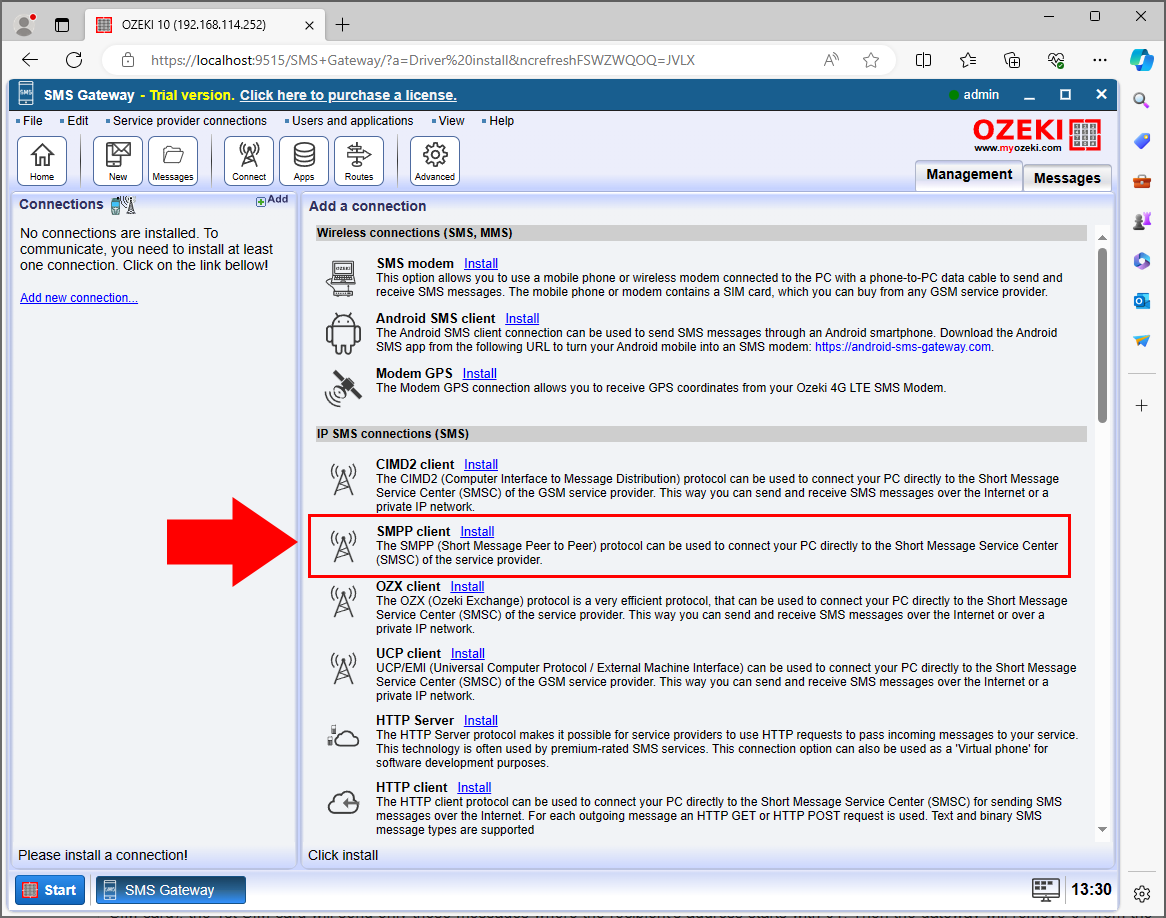This screenshot has width=1166, height=918.
Task: Click Install next to HTTP client
Action: click(x=474, y=787)
